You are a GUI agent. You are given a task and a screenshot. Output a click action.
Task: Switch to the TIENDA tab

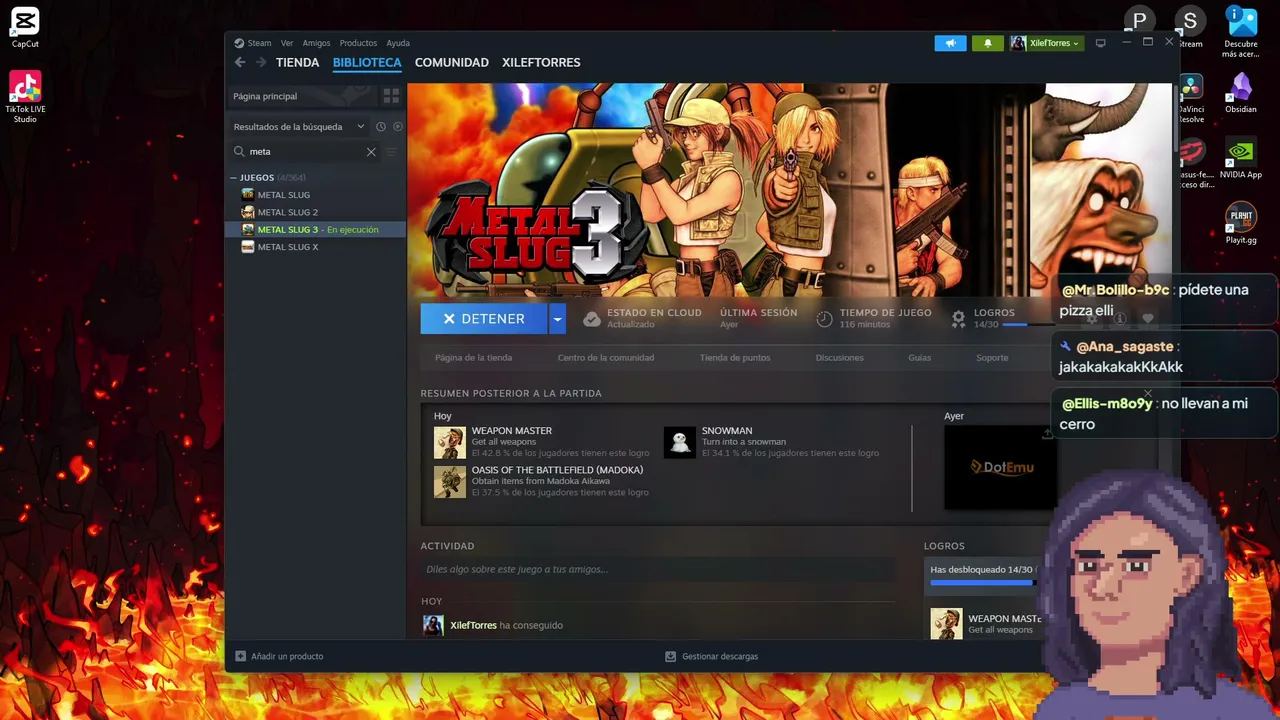tap(298, 62)
